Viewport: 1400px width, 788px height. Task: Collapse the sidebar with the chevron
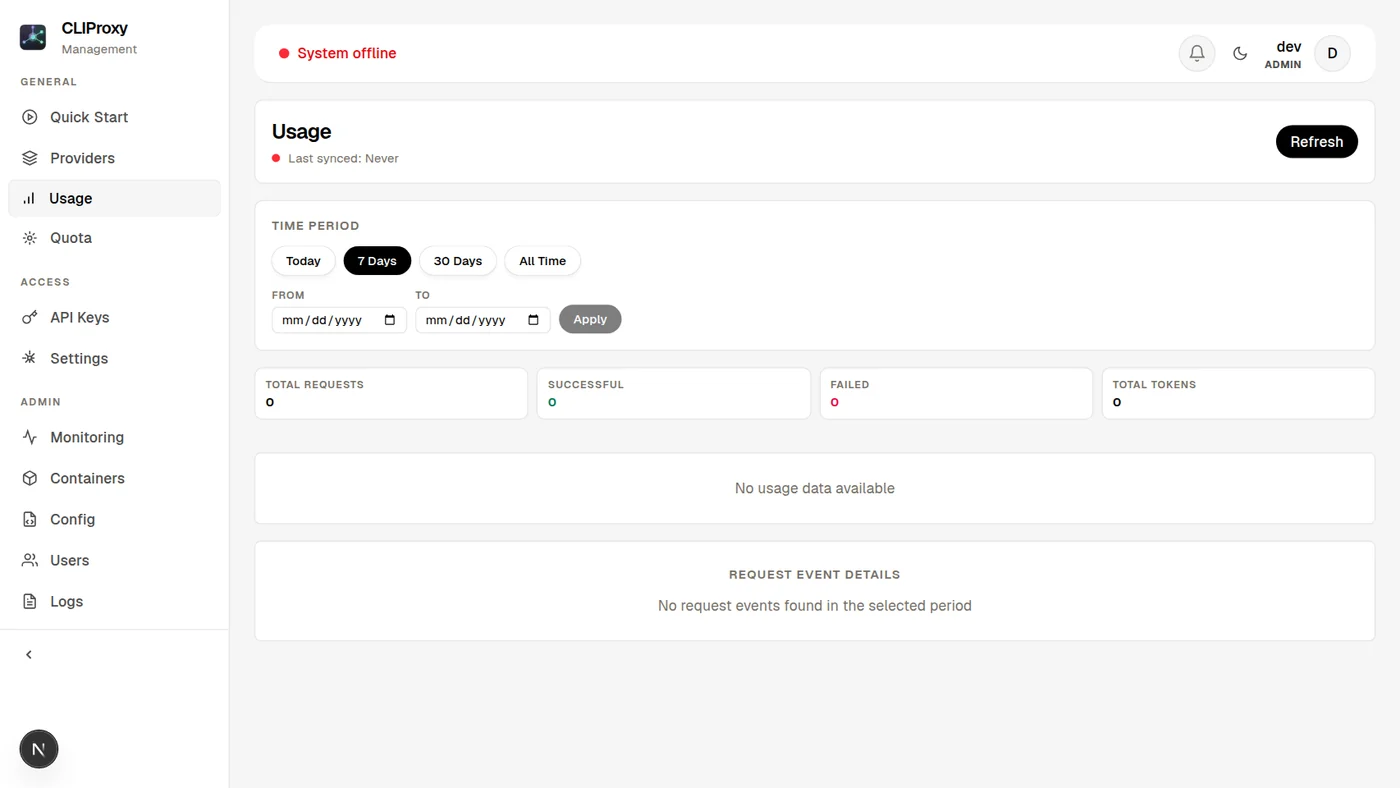29,655
